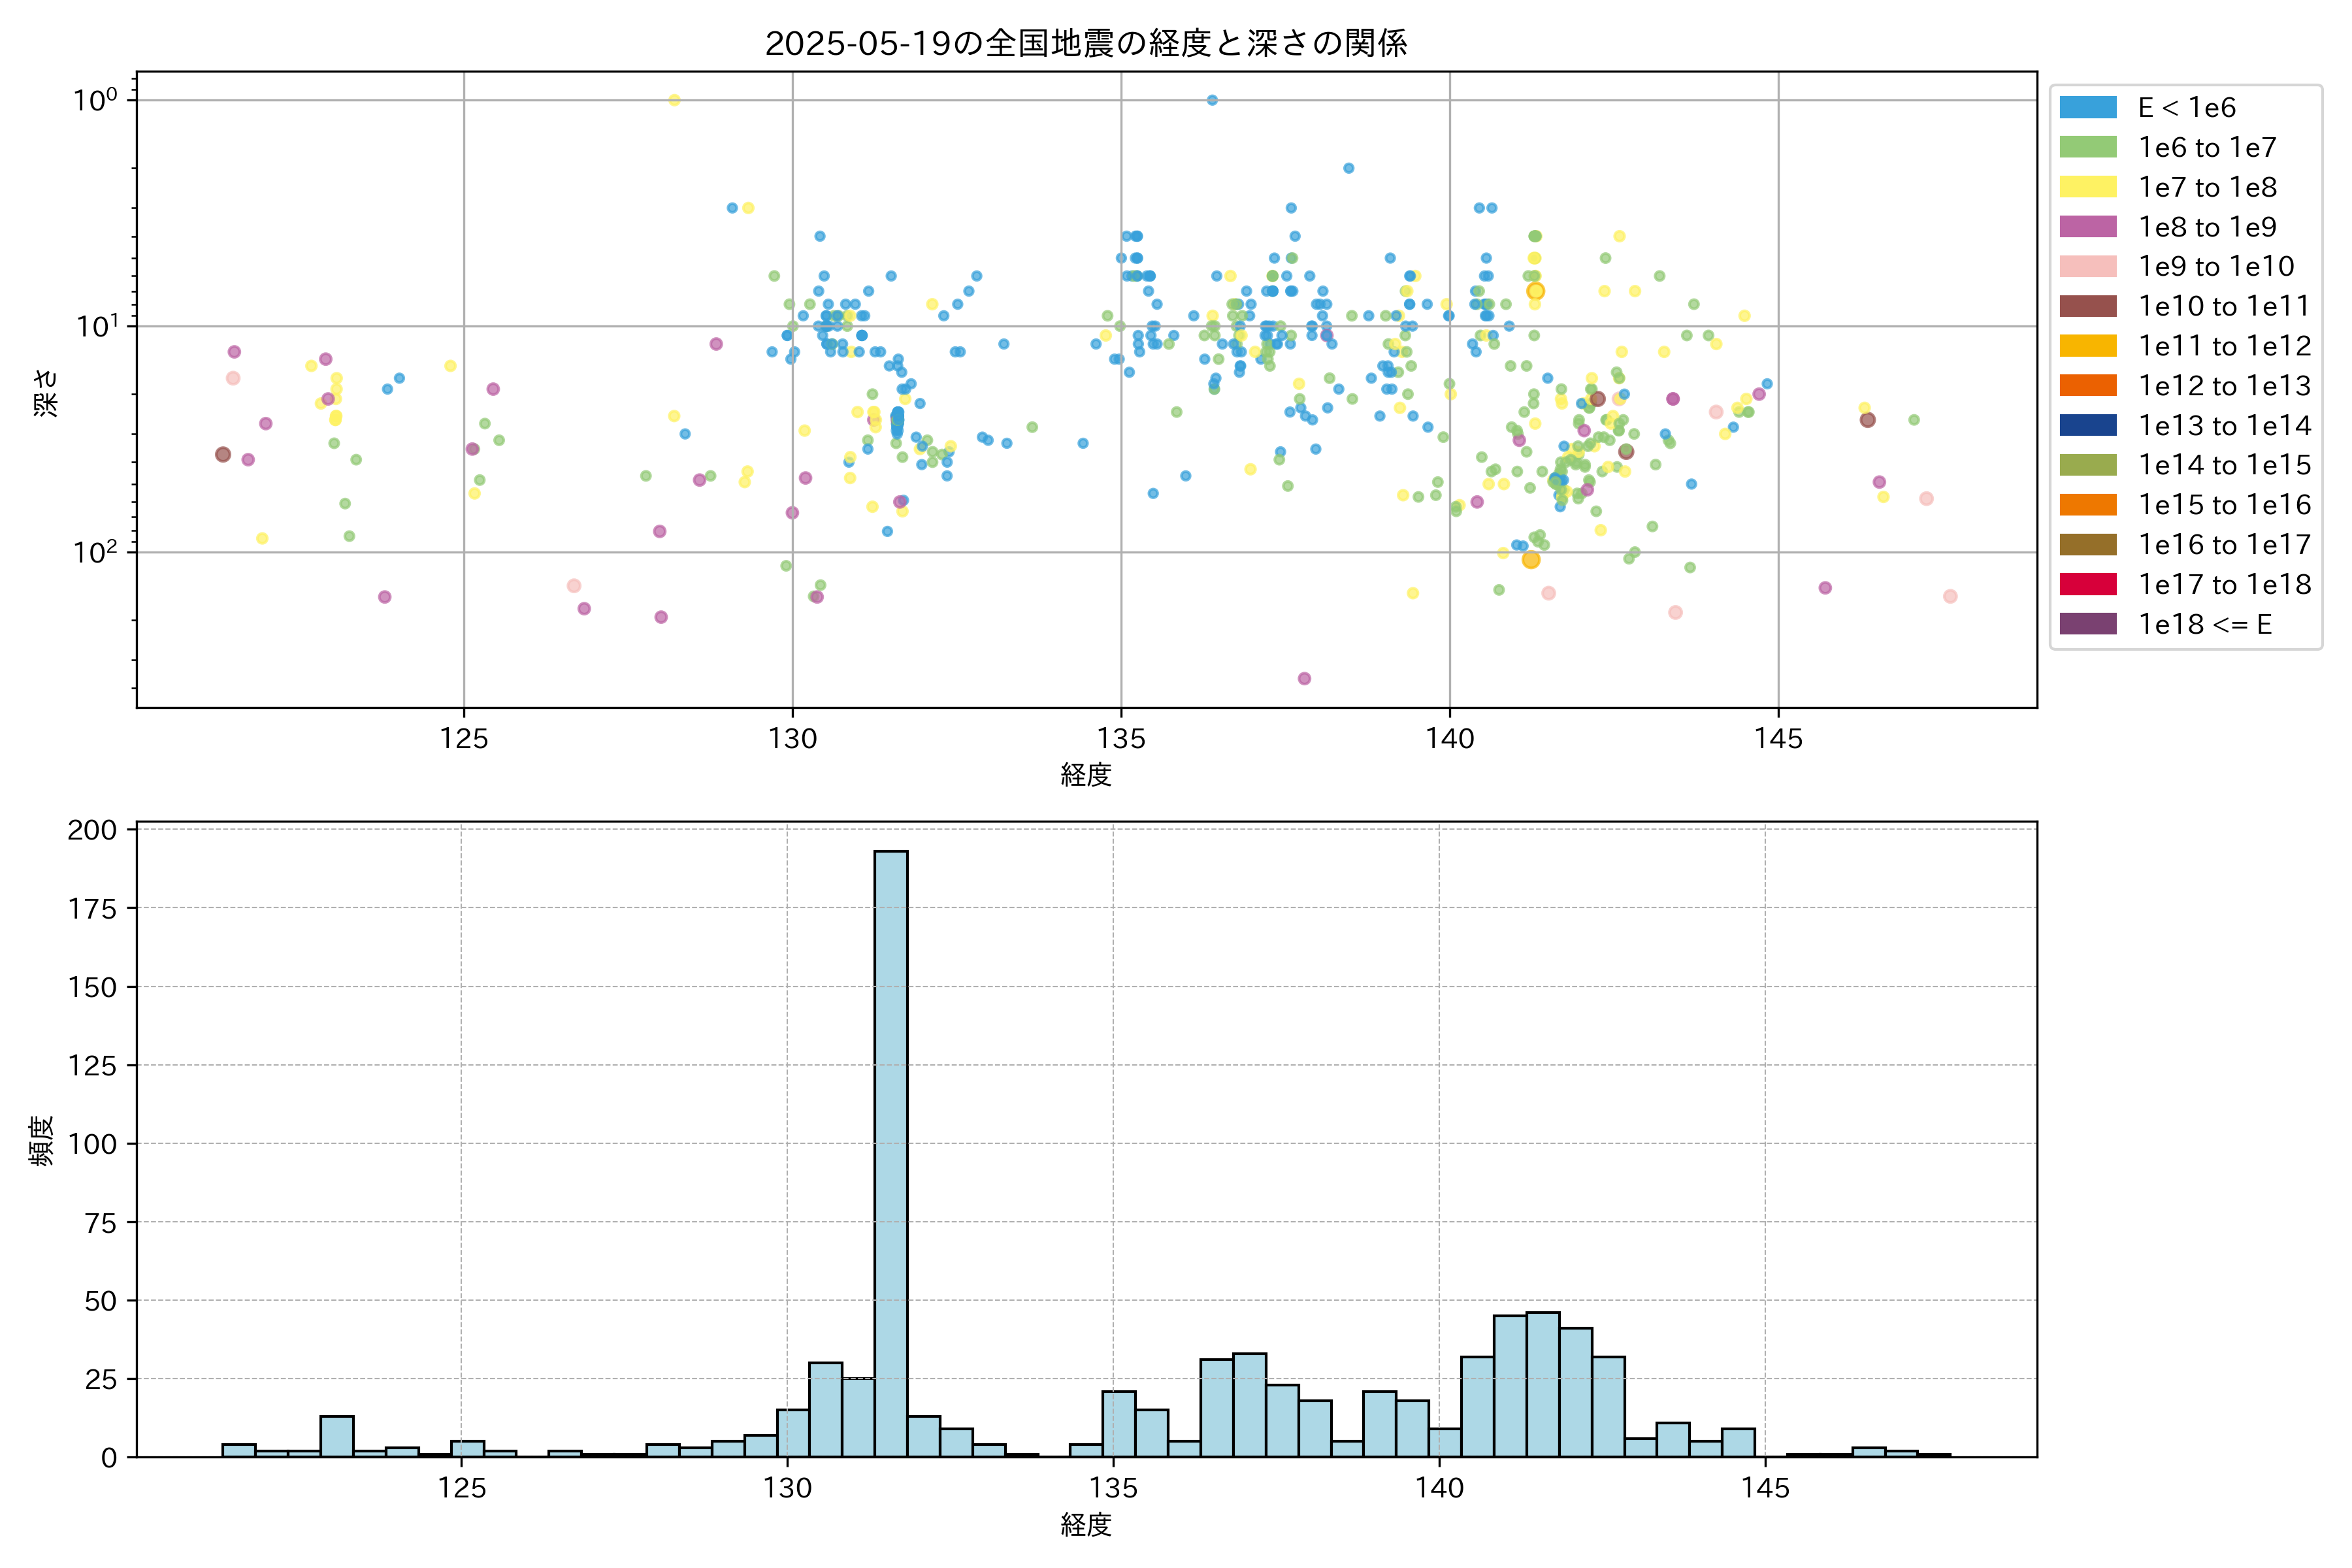Click the yellow '1e7 to 1e8' legend swatch
Image resolution: width=2352 pixels, height=1568 pixels.
click(x=2088, y=187)
